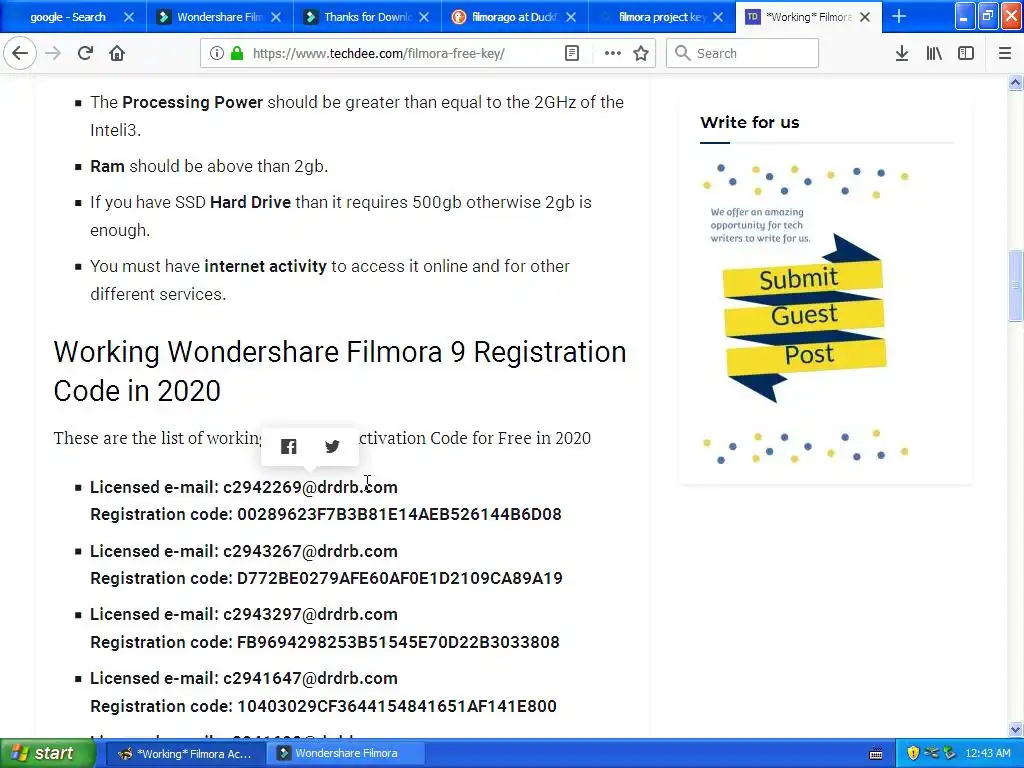1024x768 pixels.
Task: Close the *Working* Filmora tab
Action: pyautogui.click(x=865, y=17)
